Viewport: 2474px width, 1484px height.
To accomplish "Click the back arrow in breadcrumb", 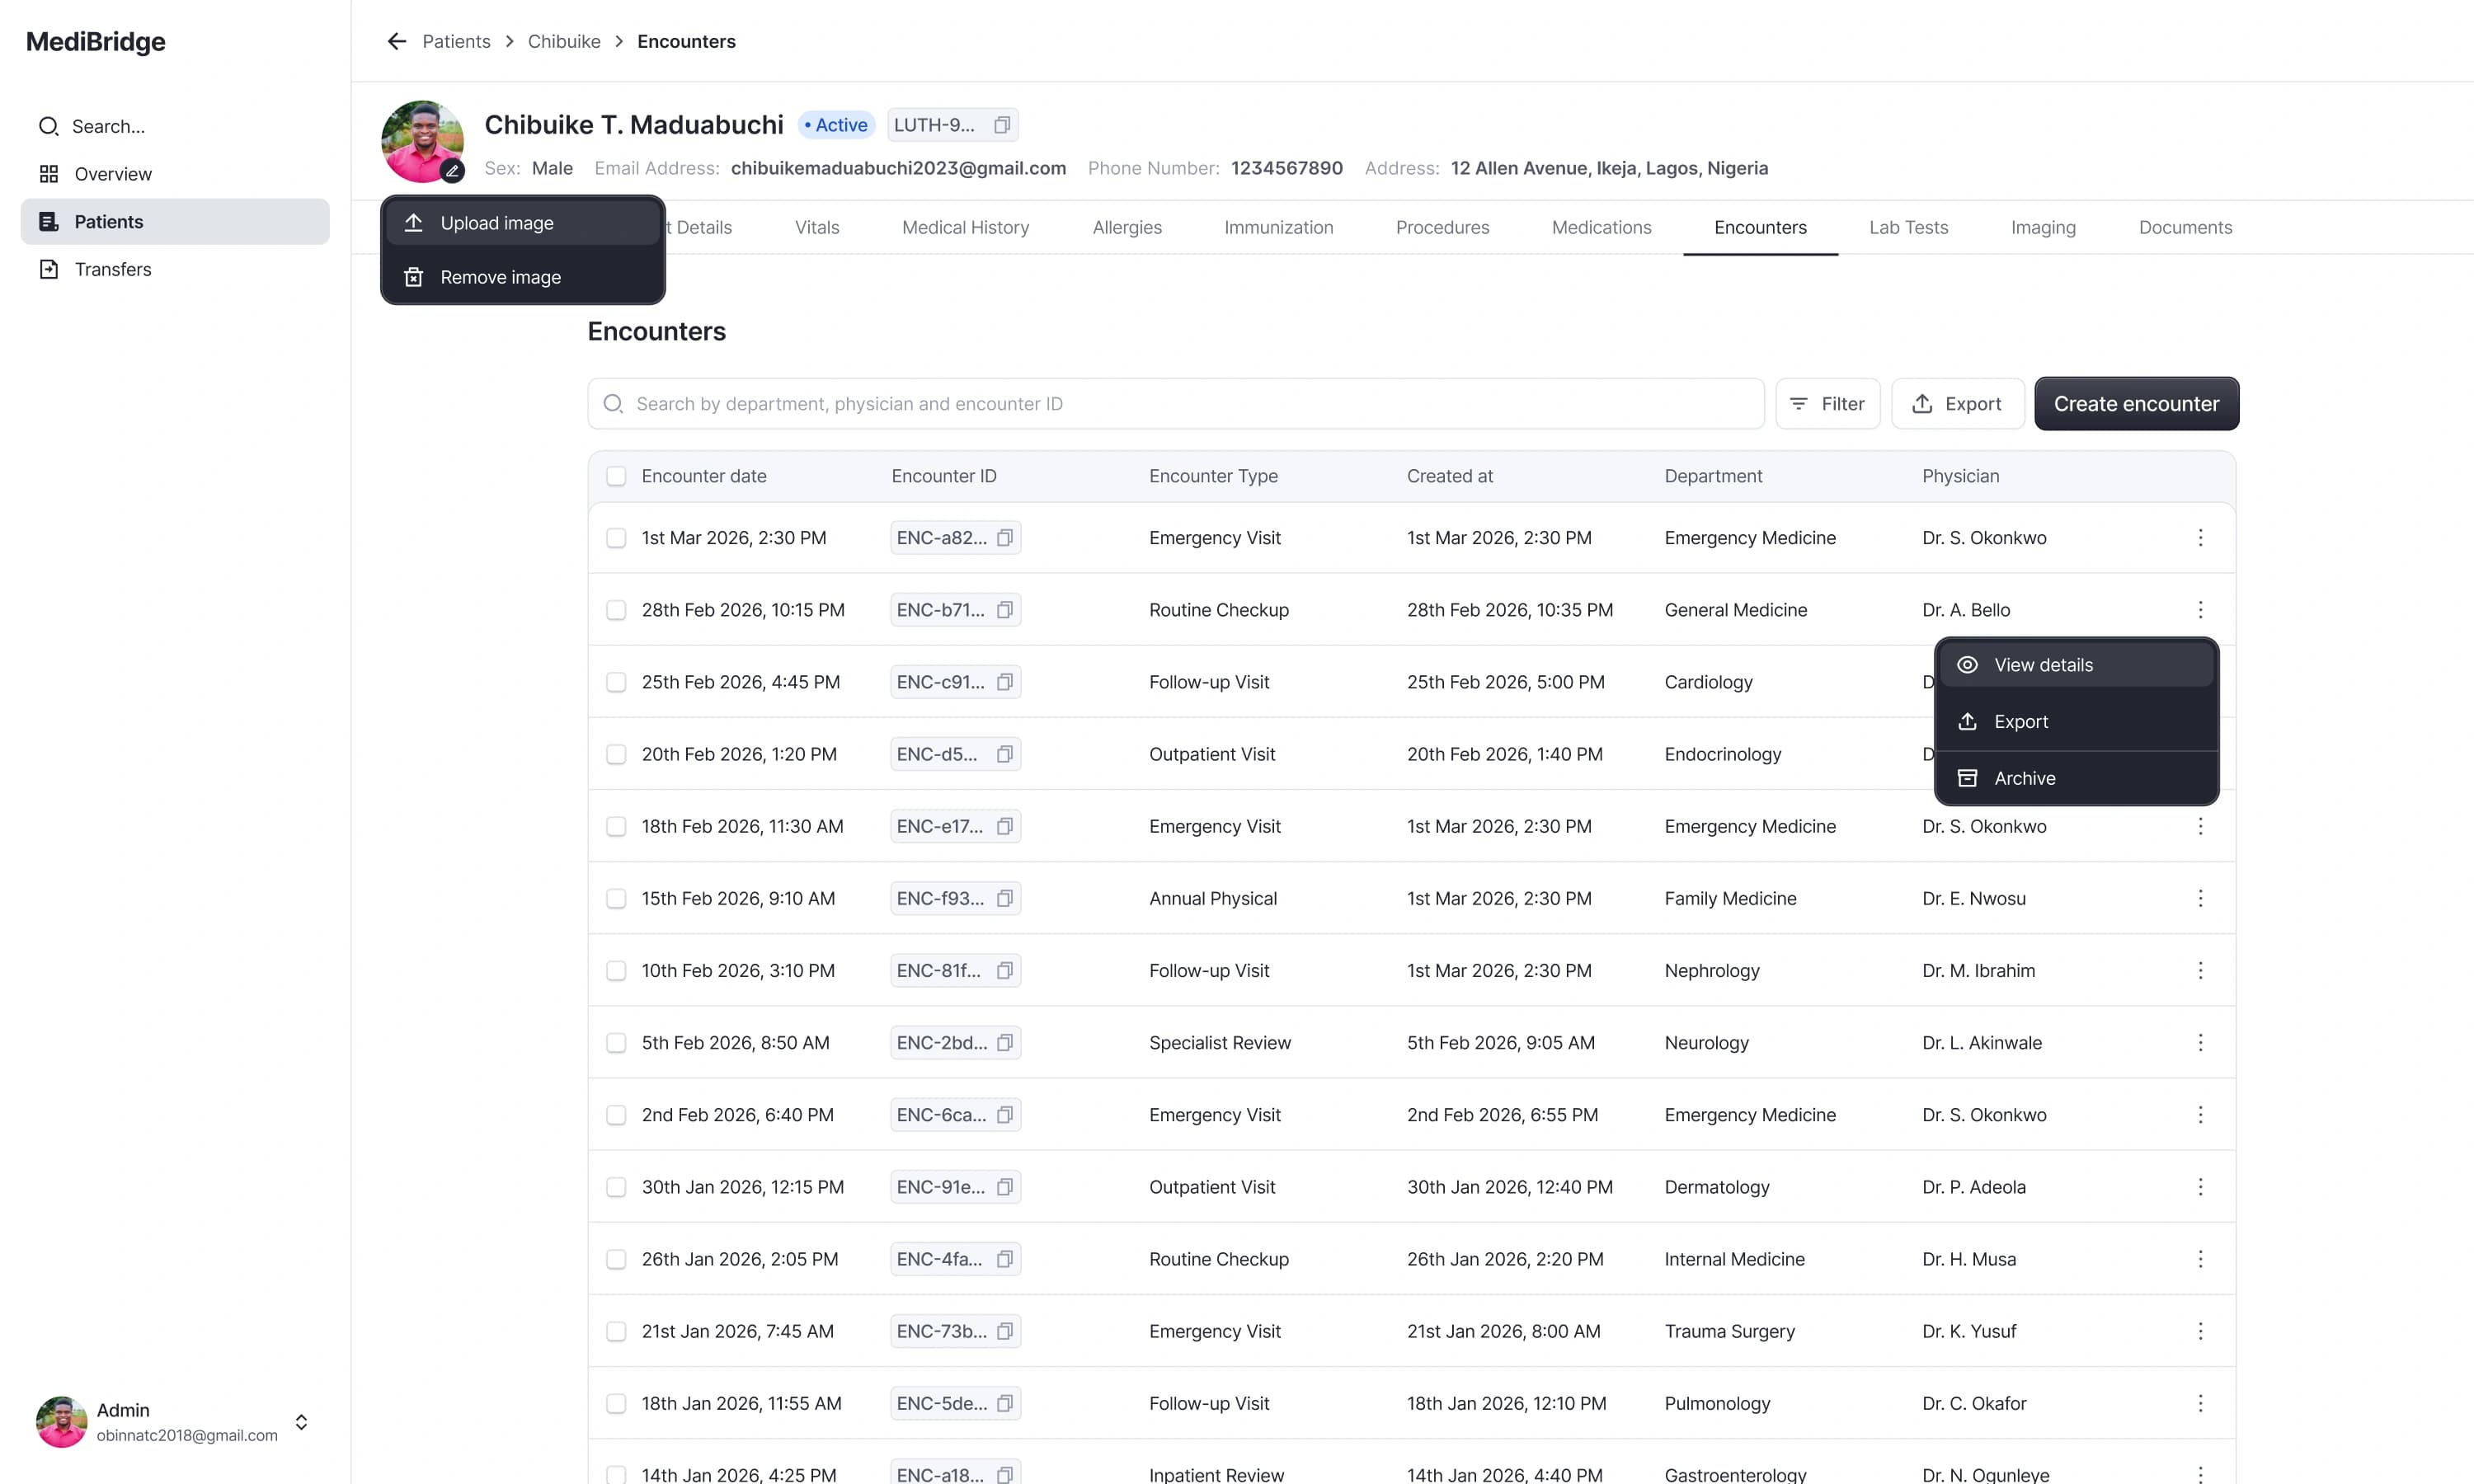I will pyautogui.click(x=397, y=41).
